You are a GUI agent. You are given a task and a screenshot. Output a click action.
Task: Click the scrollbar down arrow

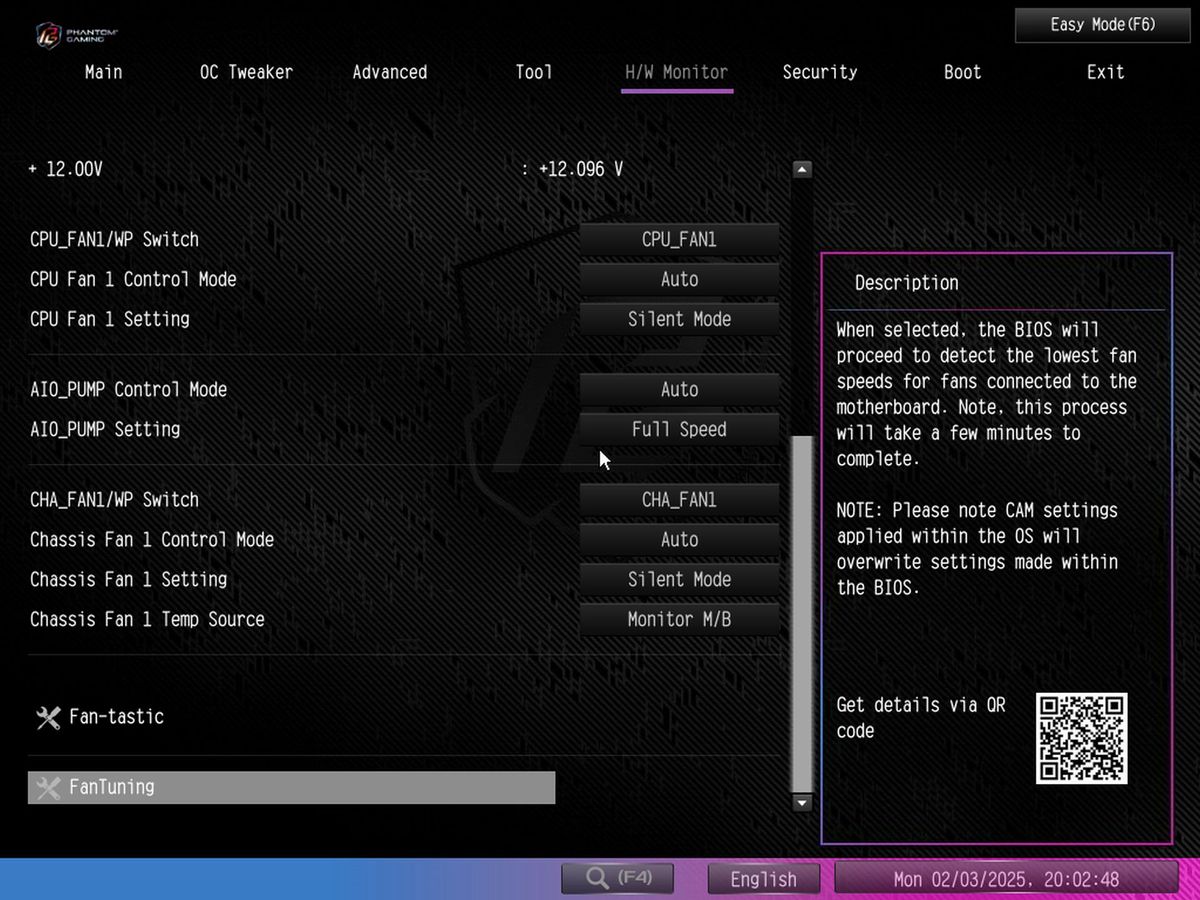[x=802, y=802]
